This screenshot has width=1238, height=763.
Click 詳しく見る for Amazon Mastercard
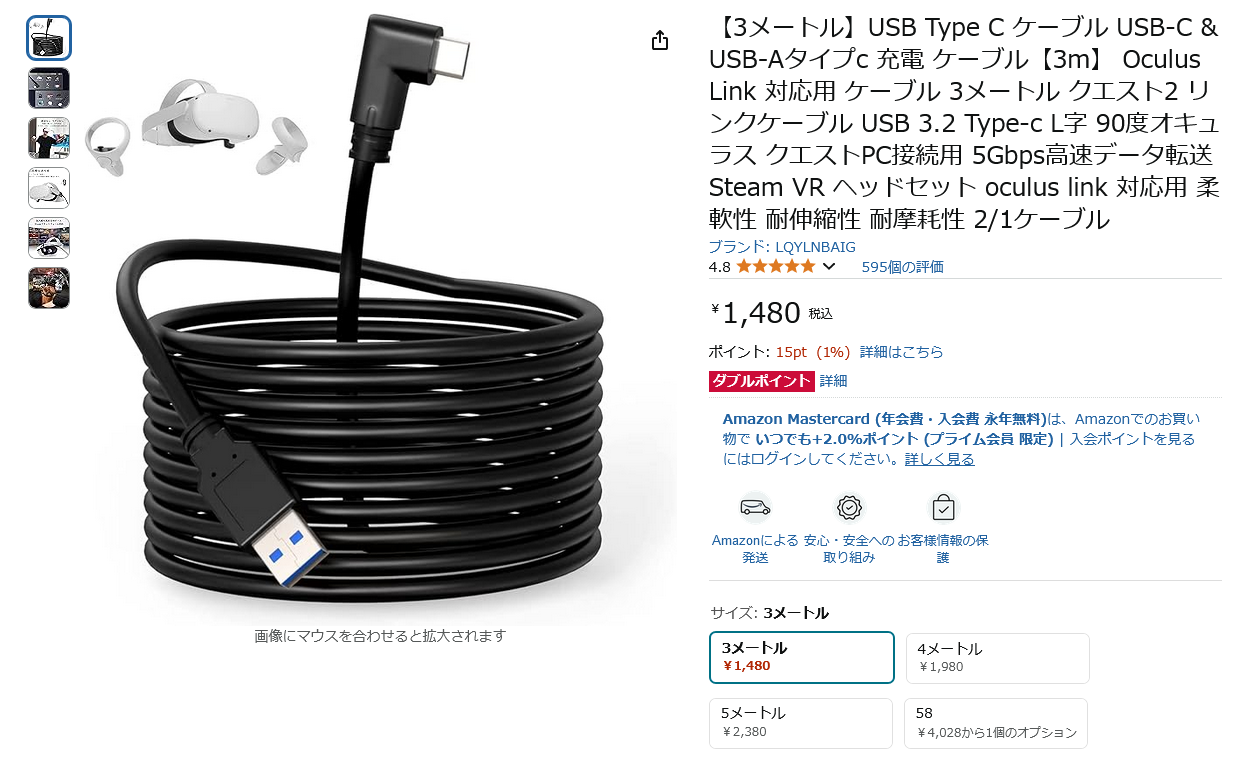click(x=939, y=459)
